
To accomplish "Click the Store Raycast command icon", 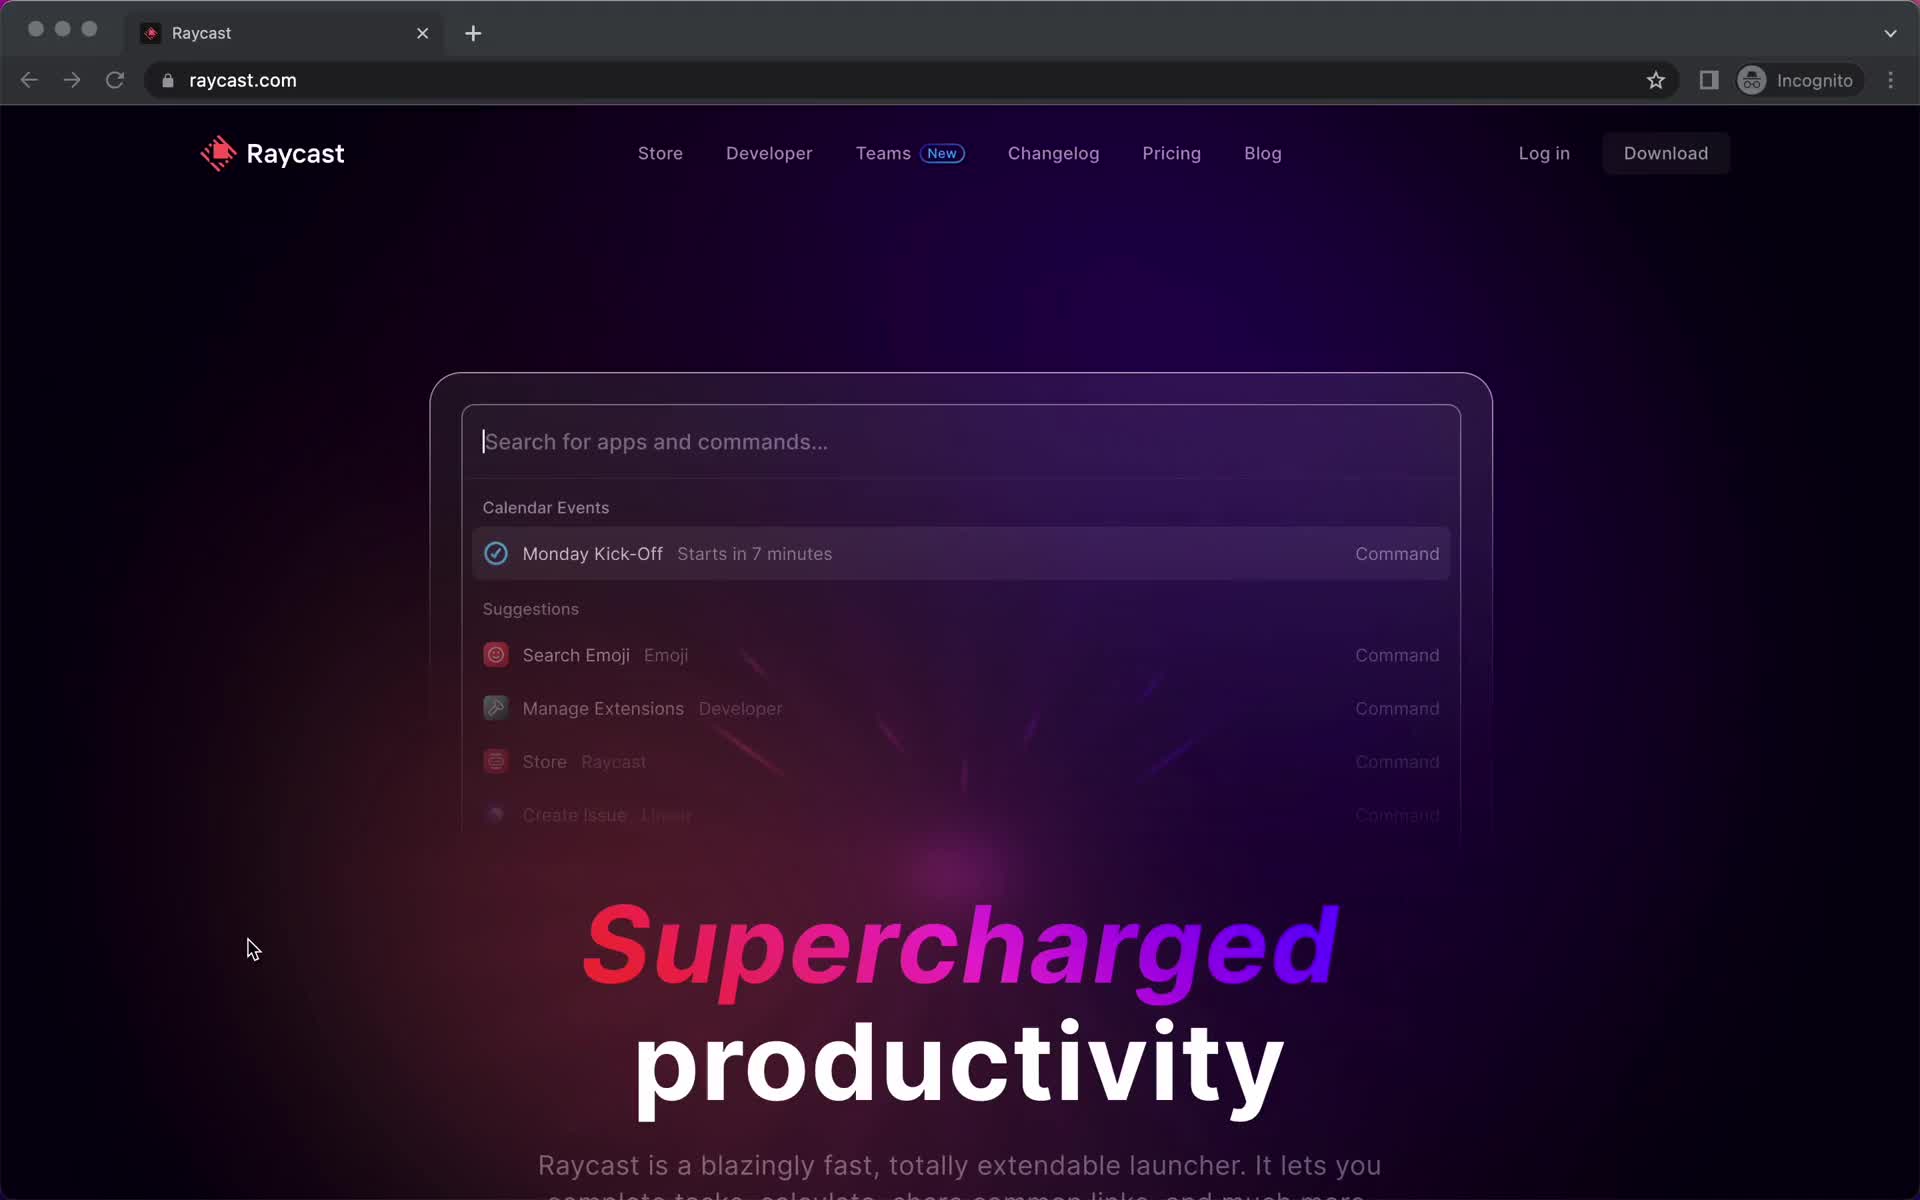I will coord(495,760).
